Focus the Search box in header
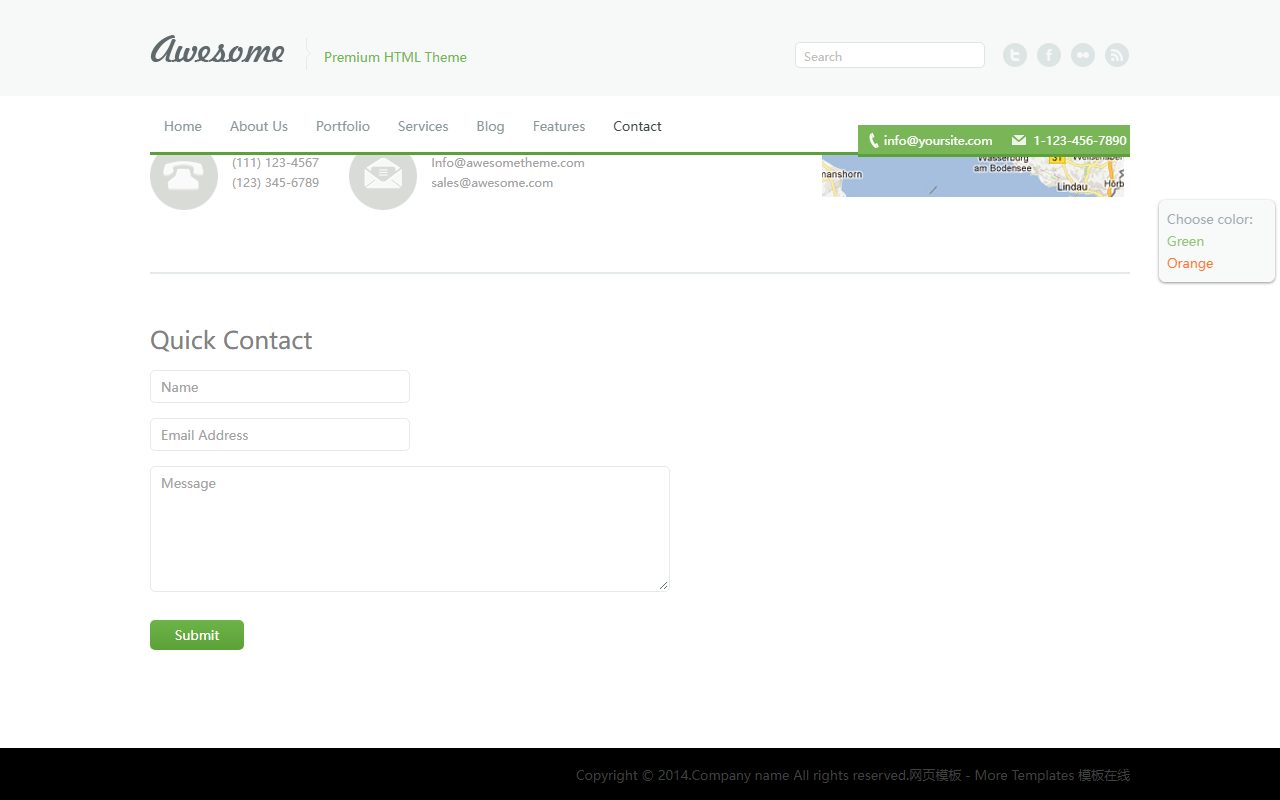Viewport: 1280px width, 800px height. pos(890,56)
